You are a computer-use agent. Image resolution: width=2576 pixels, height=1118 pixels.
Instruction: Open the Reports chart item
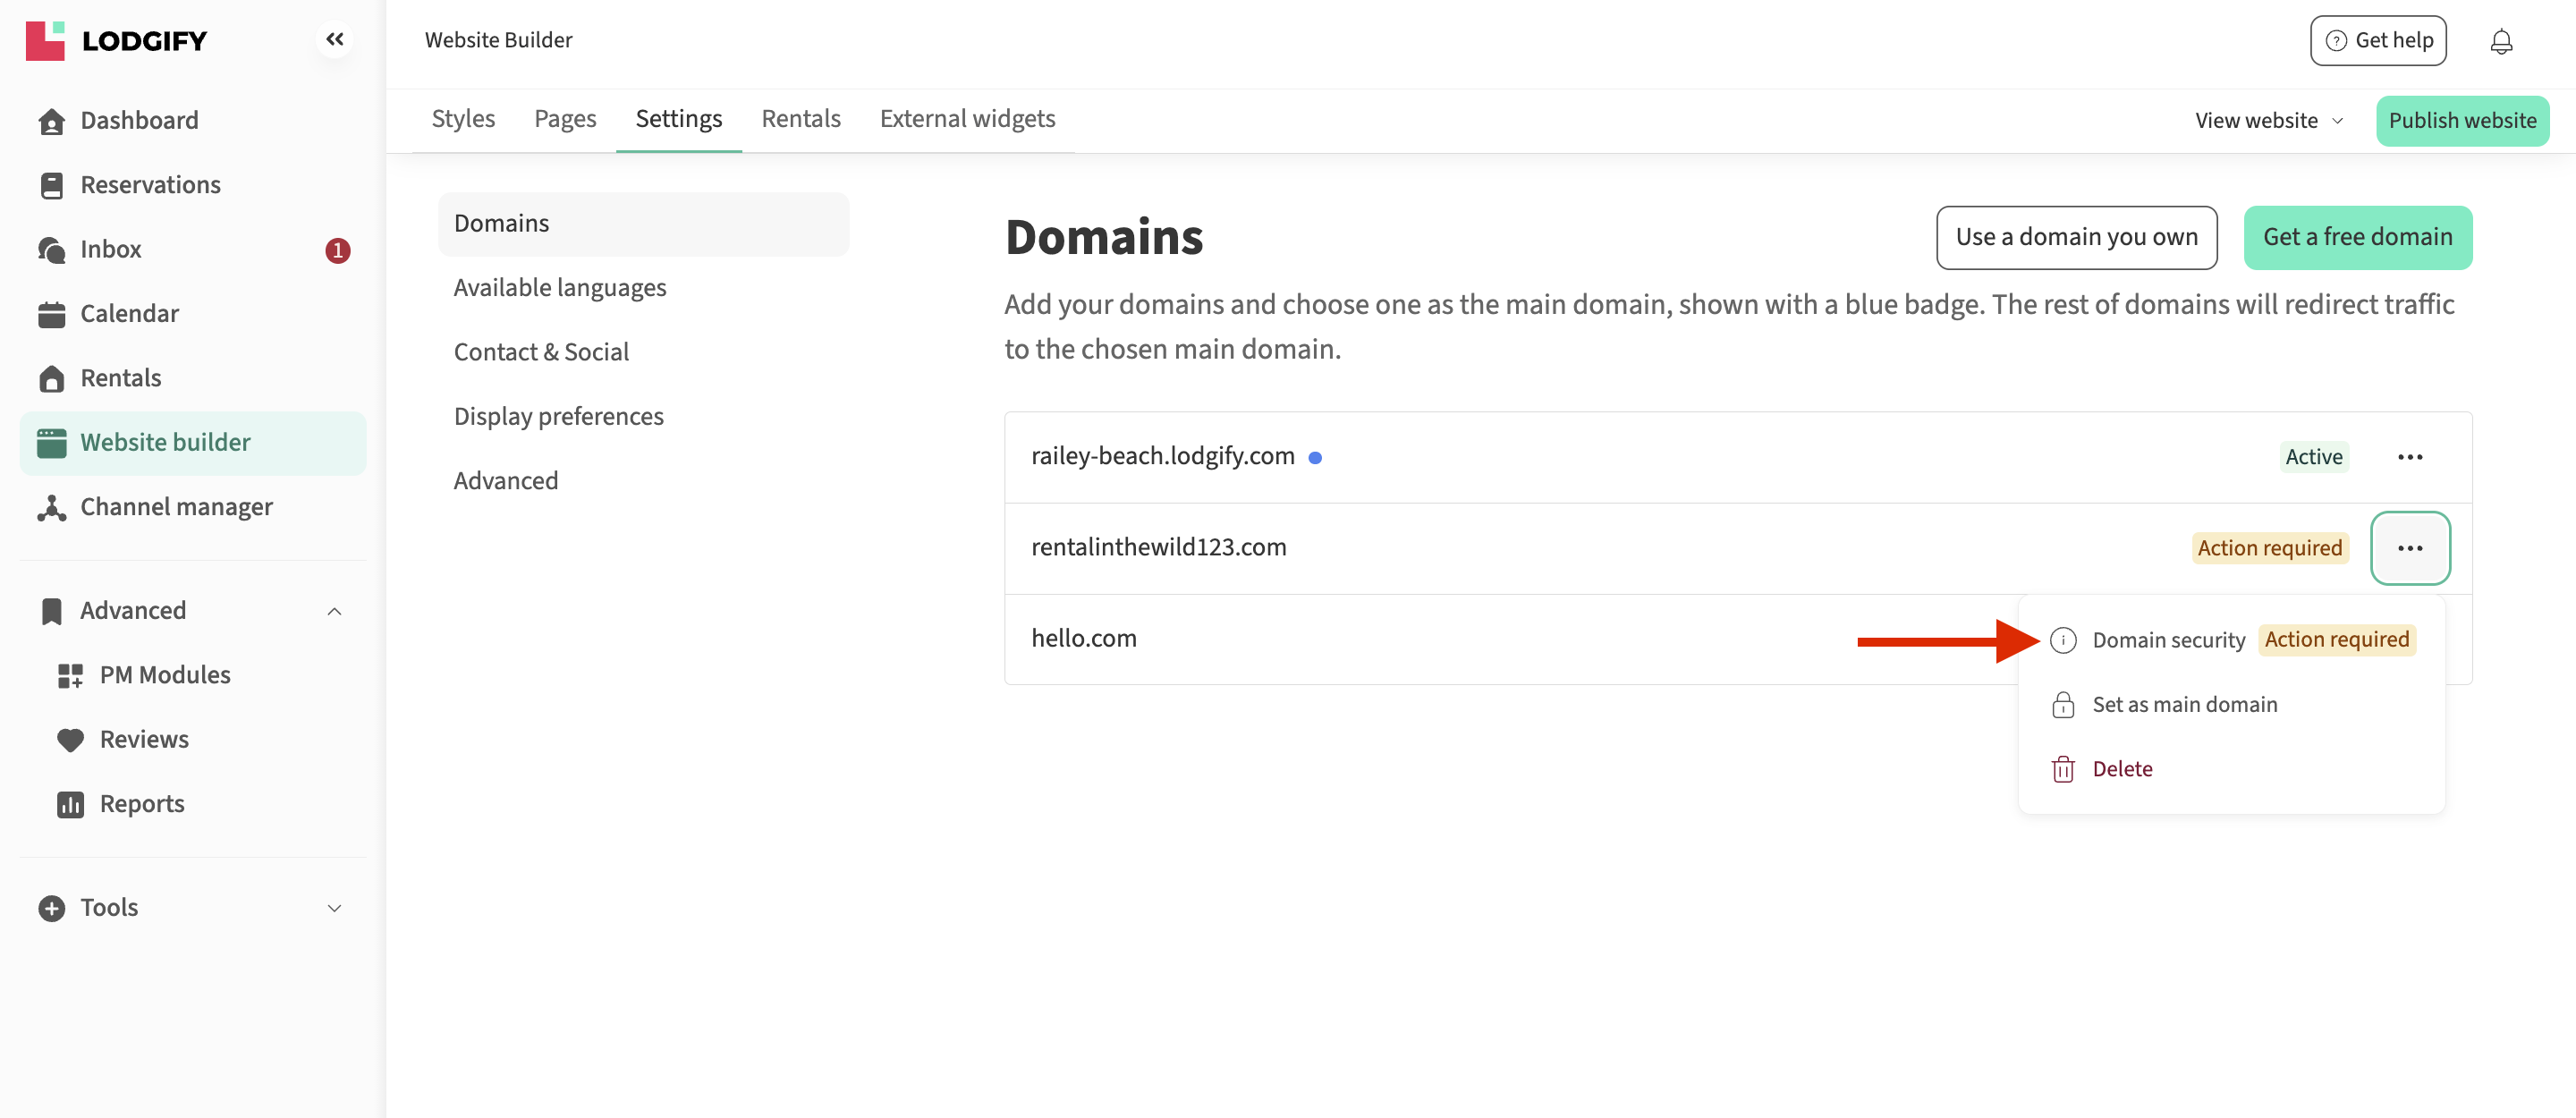141,804
